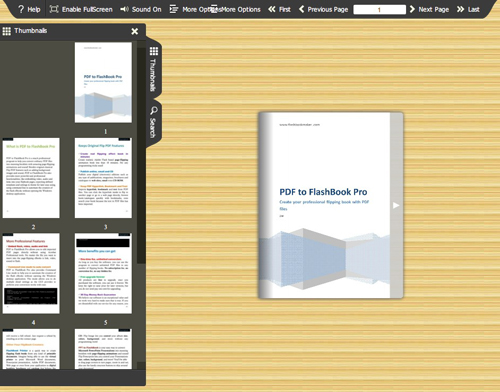Viewport: 500px width, 392px height.
Task: Toggle the Sound On speaker
Action: (124, 9)
